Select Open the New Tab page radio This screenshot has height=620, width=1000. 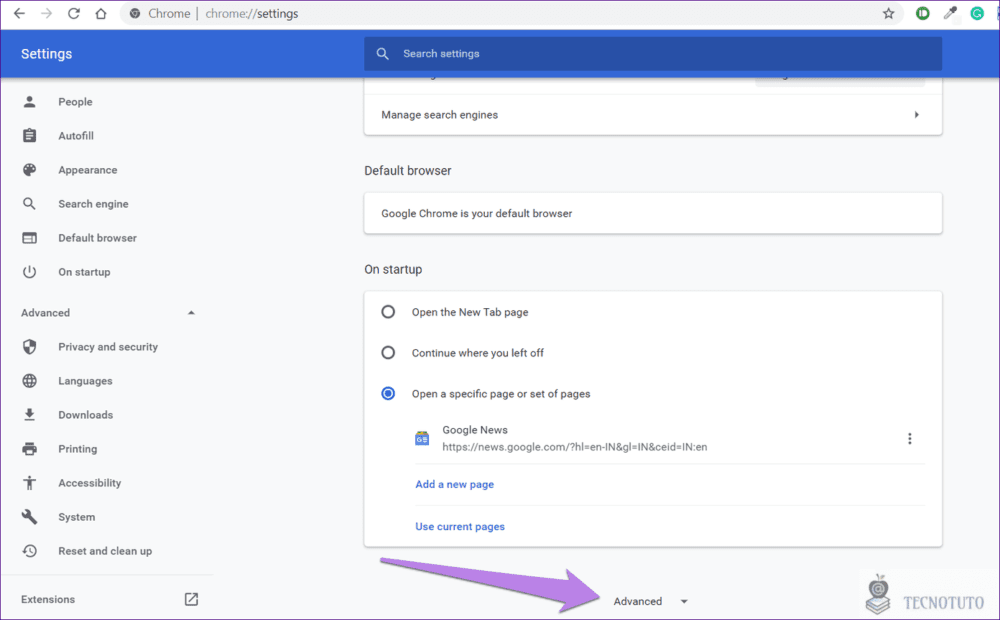[x=388, y=312]
